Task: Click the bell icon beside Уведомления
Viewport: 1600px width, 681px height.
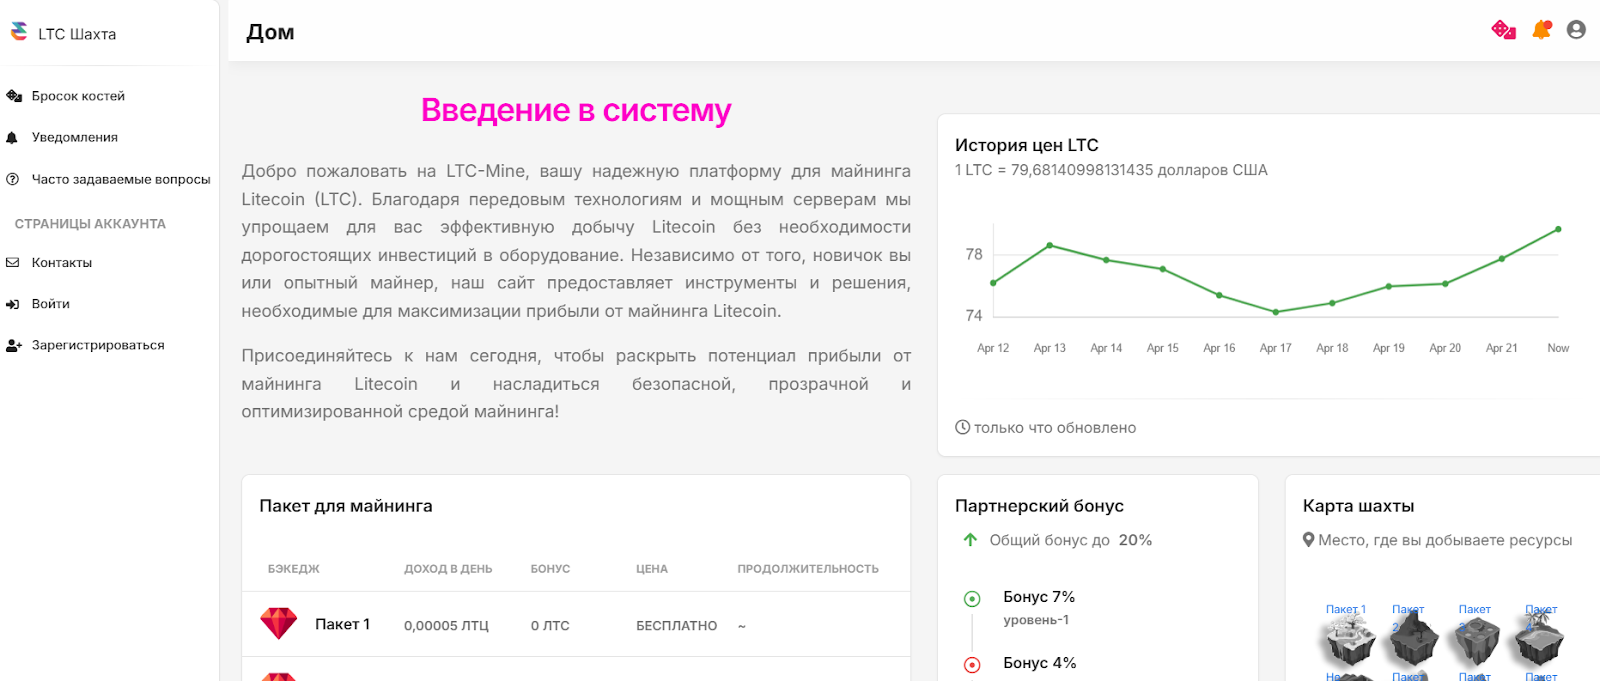Action: click(12, 138)
